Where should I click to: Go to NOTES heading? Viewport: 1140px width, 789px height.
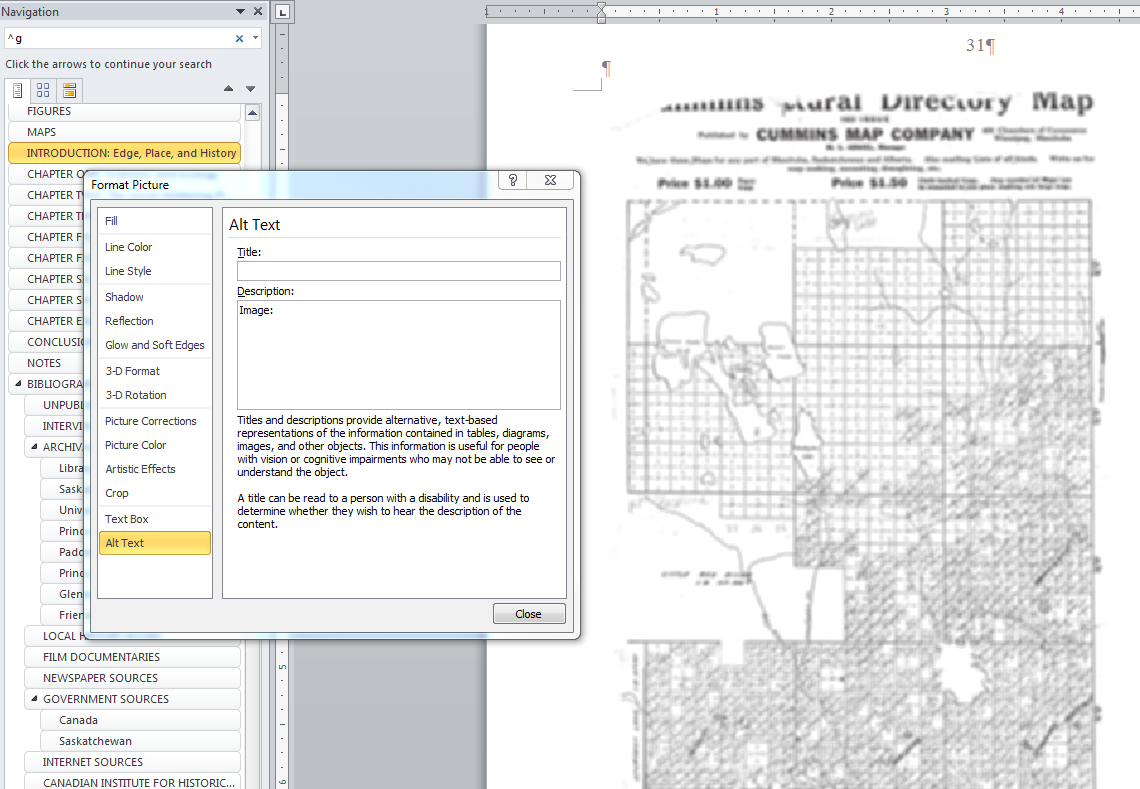pos(47,364)
